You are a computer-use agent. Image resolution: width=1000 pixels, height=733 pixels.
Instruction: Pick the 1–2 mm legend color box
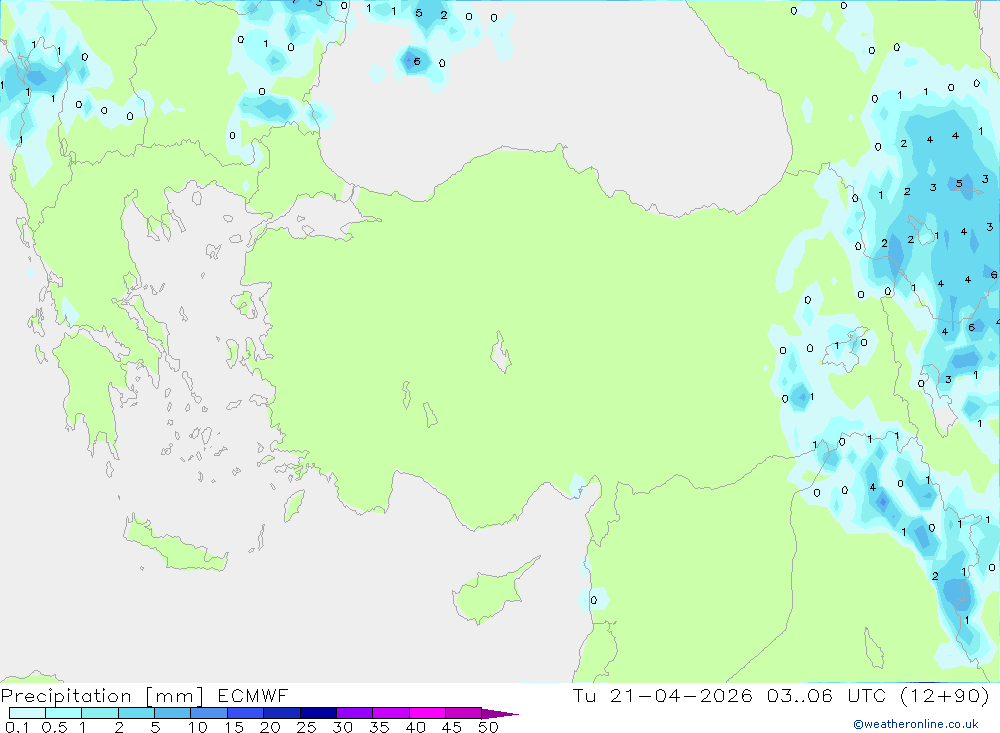pos(100,713)
